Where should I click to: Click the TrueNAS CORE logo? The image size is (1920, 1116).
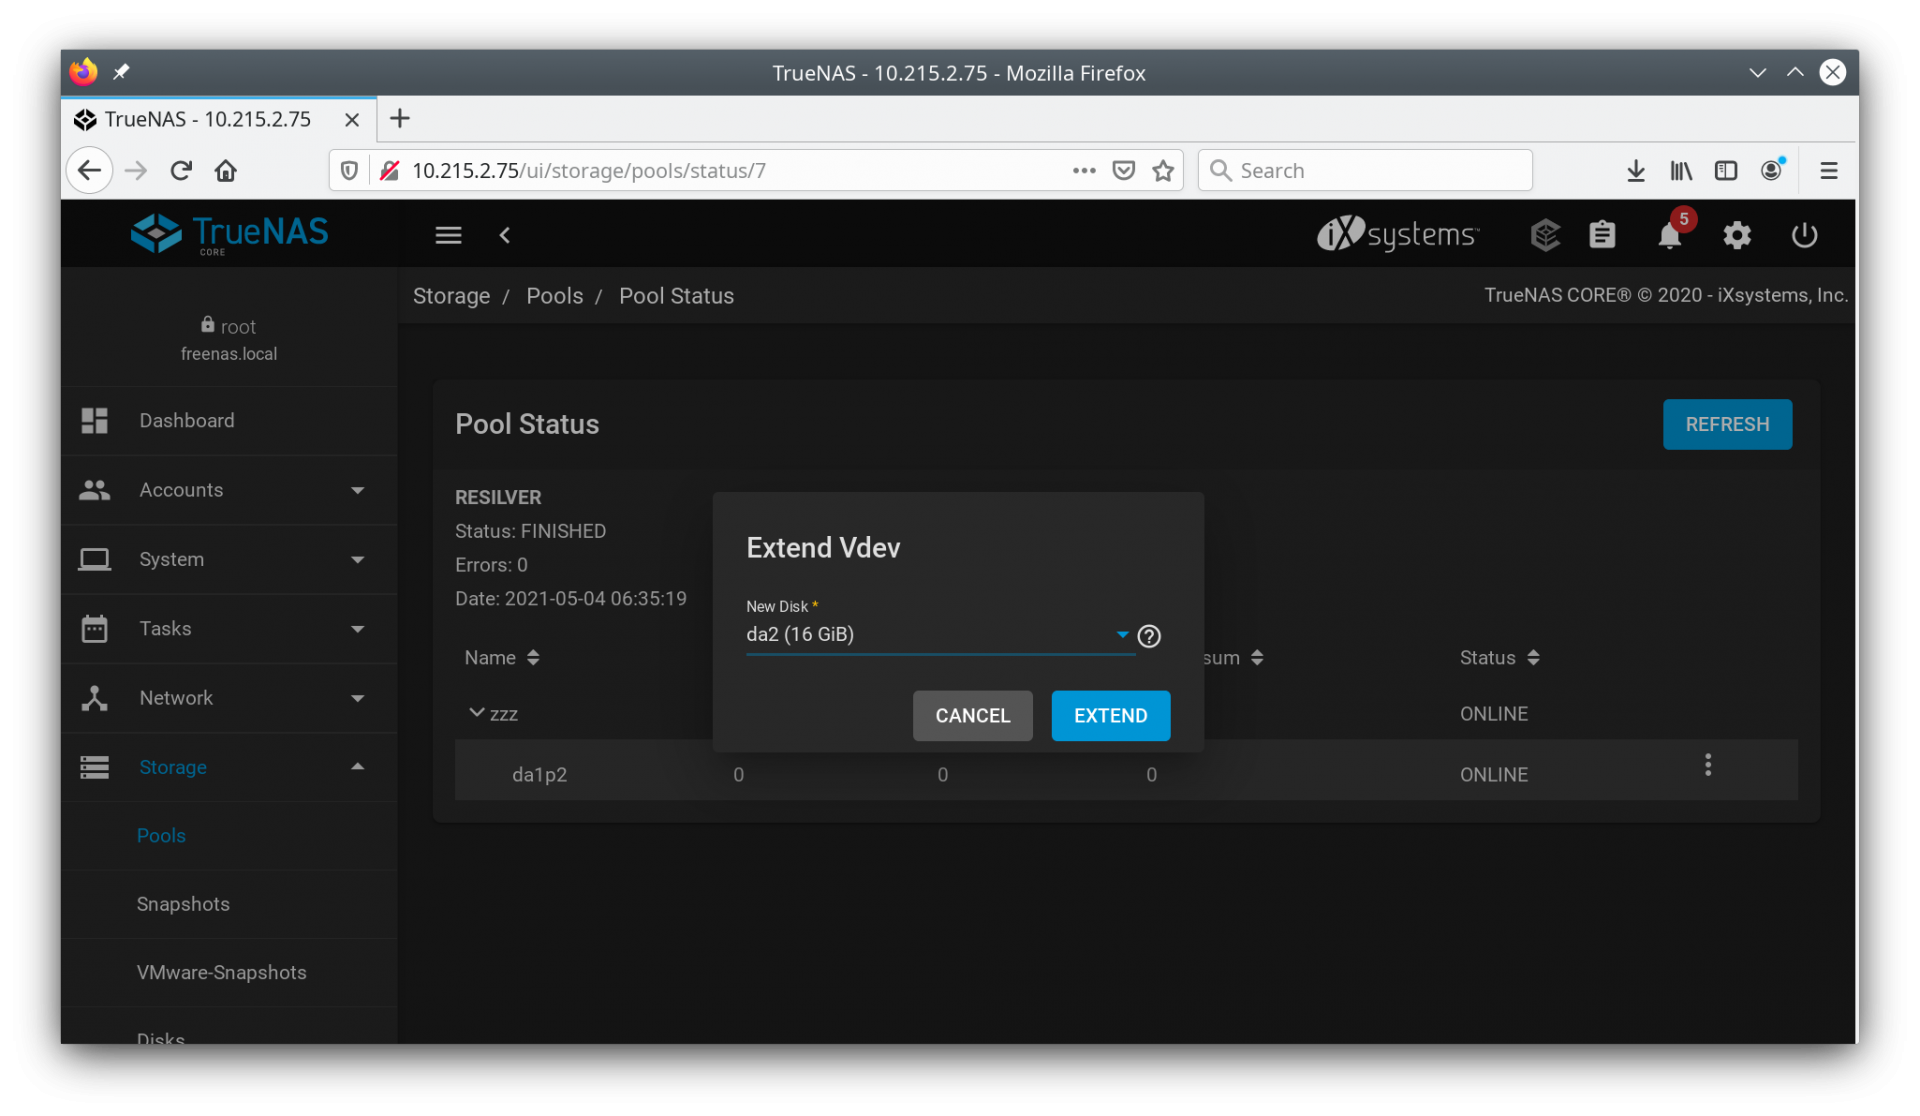pyautogui.click(x=229, y=234)
